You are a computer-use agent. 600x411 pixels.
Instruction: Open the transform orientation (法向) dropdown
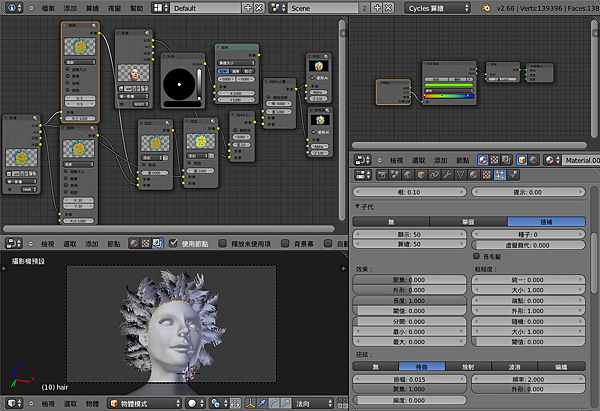tap(314, 403)
